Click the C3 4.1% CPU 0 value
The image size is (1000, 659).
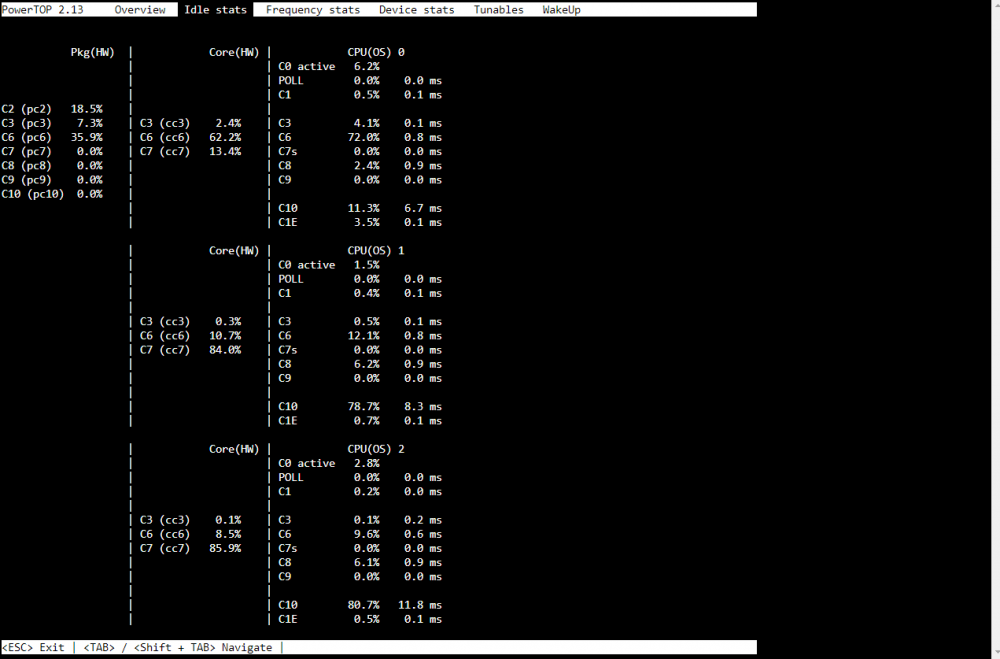(x=367, y=123)
